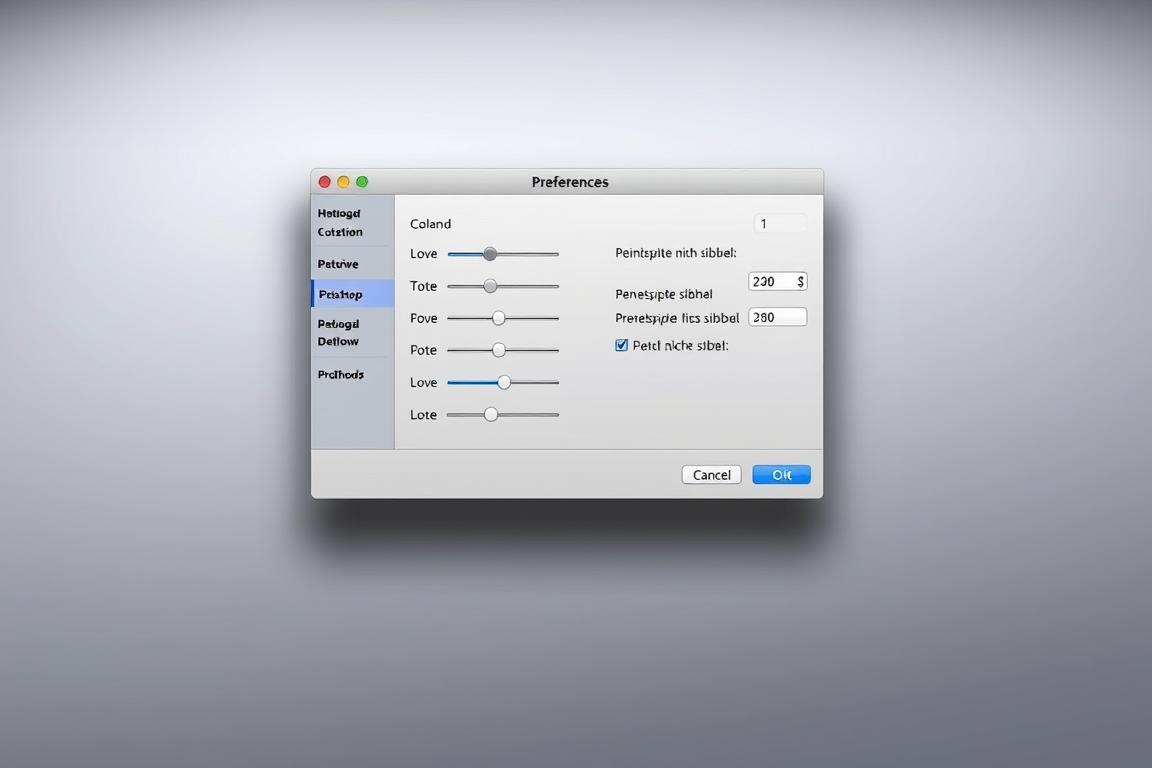Select the "Prclhods" sidebar entry

(x=340, y=374)
